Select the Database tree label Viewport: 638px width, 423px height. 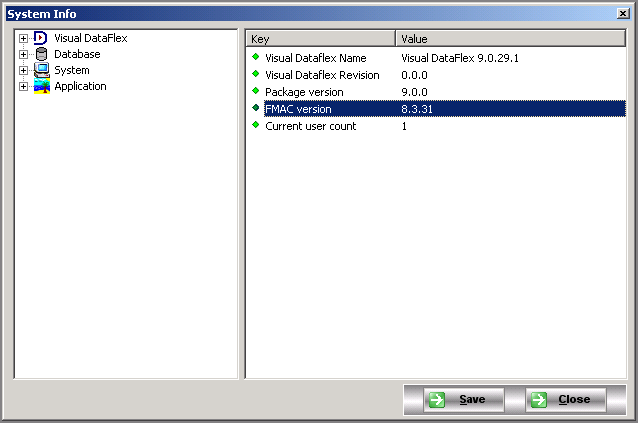pyautogui.click(x=77, y=54)
